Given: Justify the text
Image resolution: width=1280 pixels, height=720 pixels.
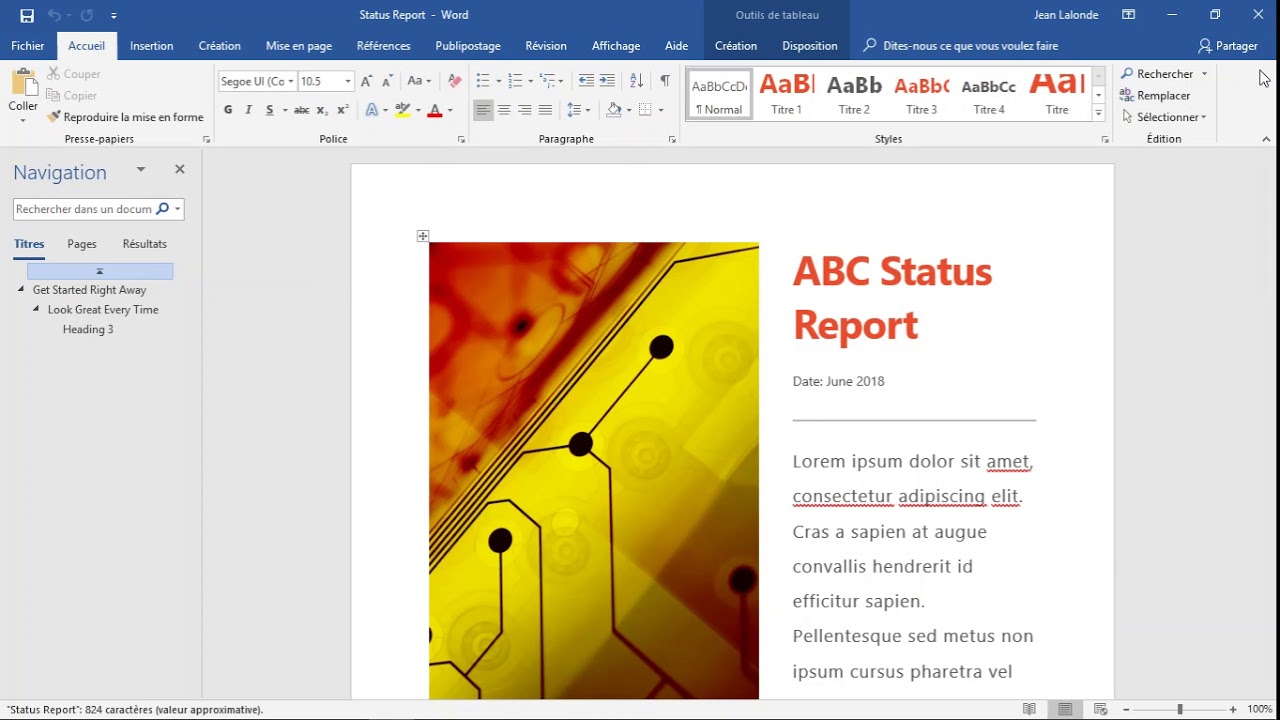Looking at the screenshot, I should 545,110.
